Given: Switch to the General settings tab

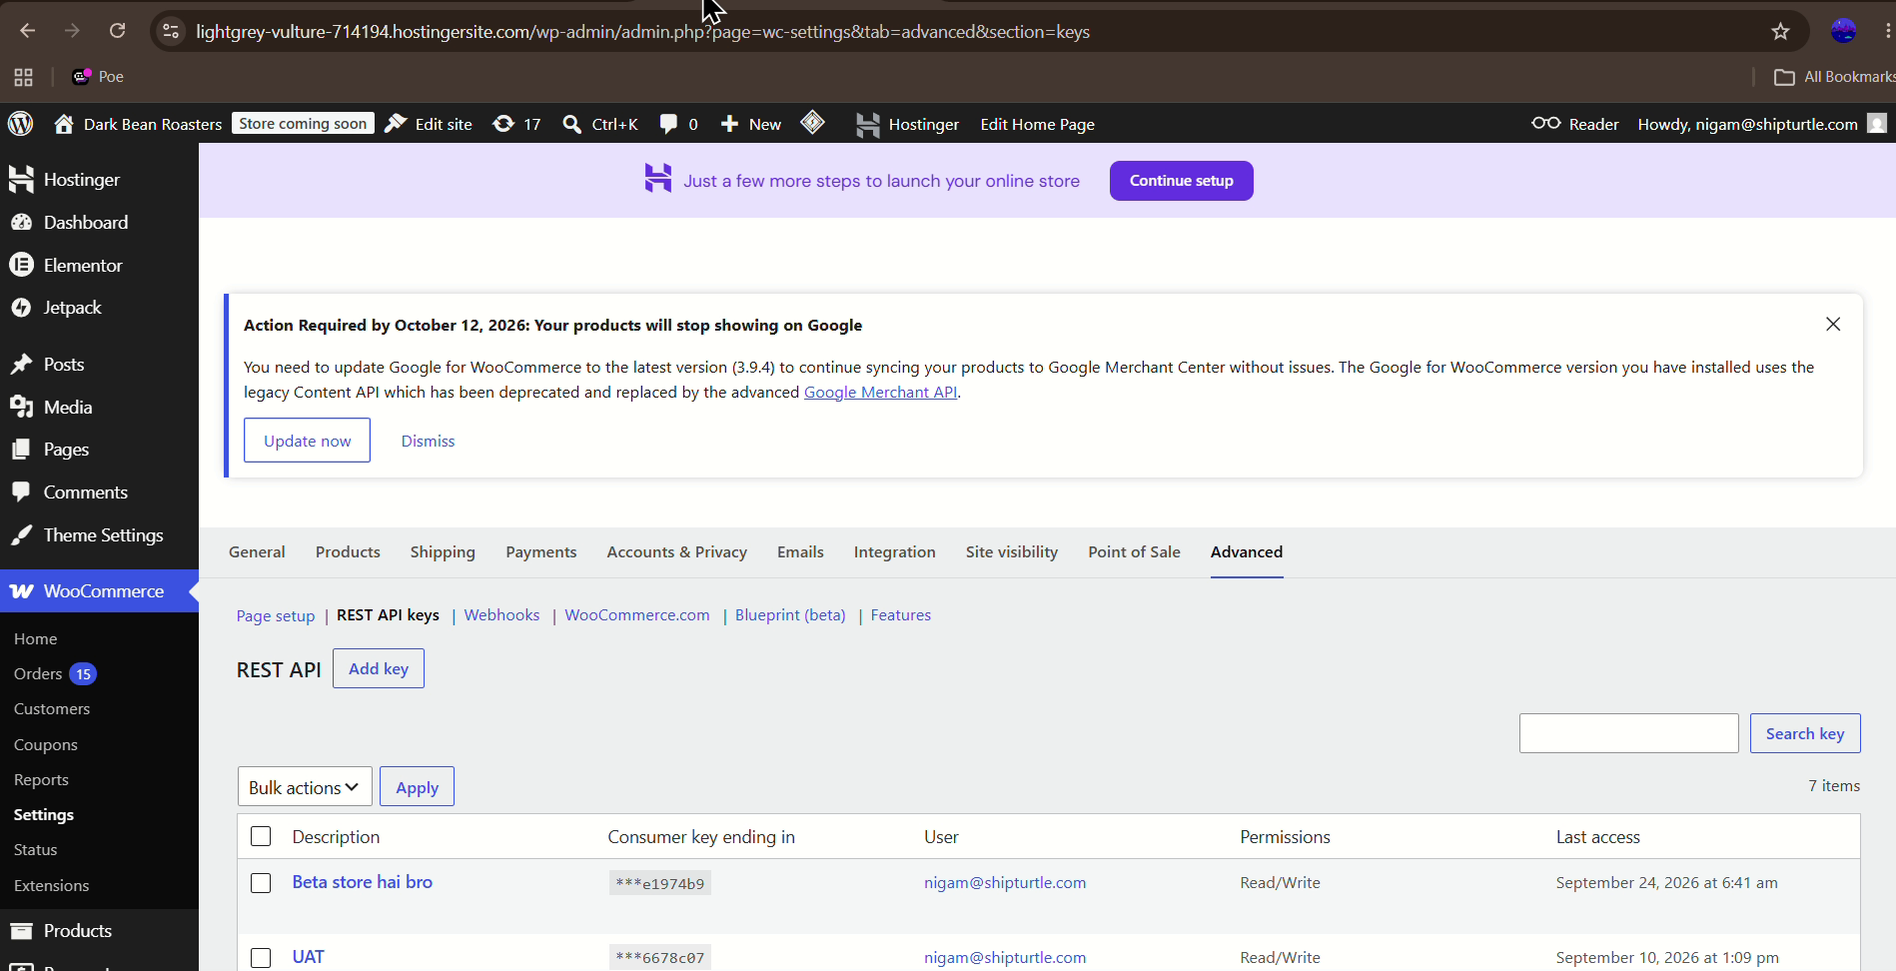Looking at the screenshot, I should (257, 552).
